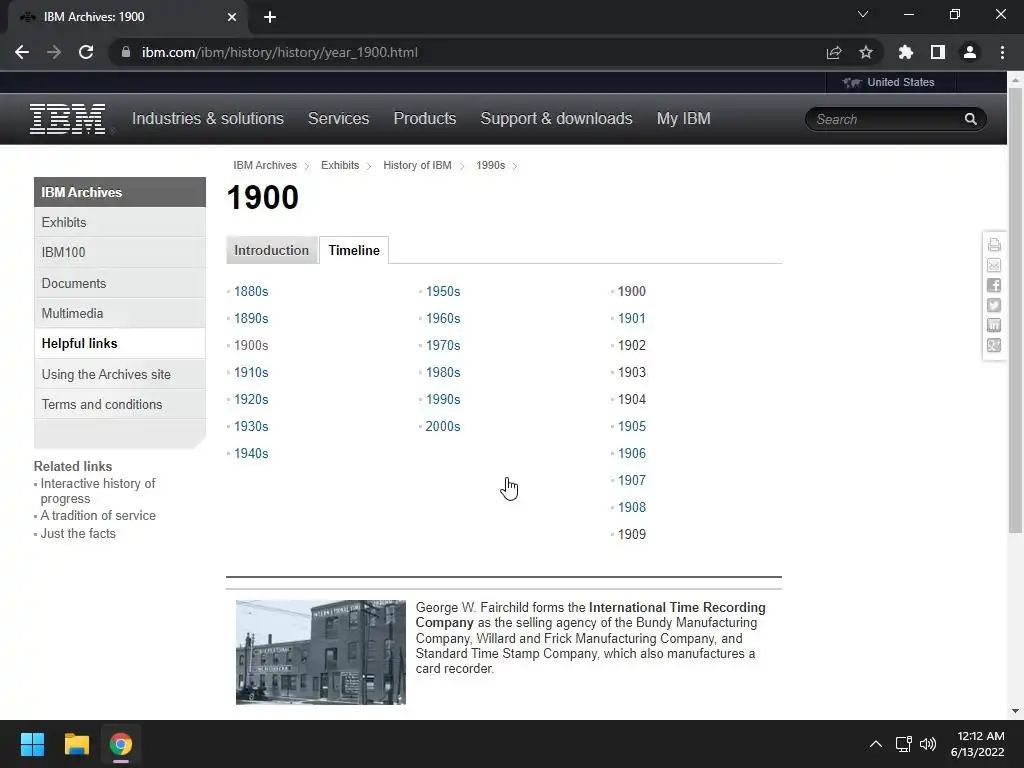Share page on LinkedIn icon
The image size is (1024, 768).
point(994,325)
